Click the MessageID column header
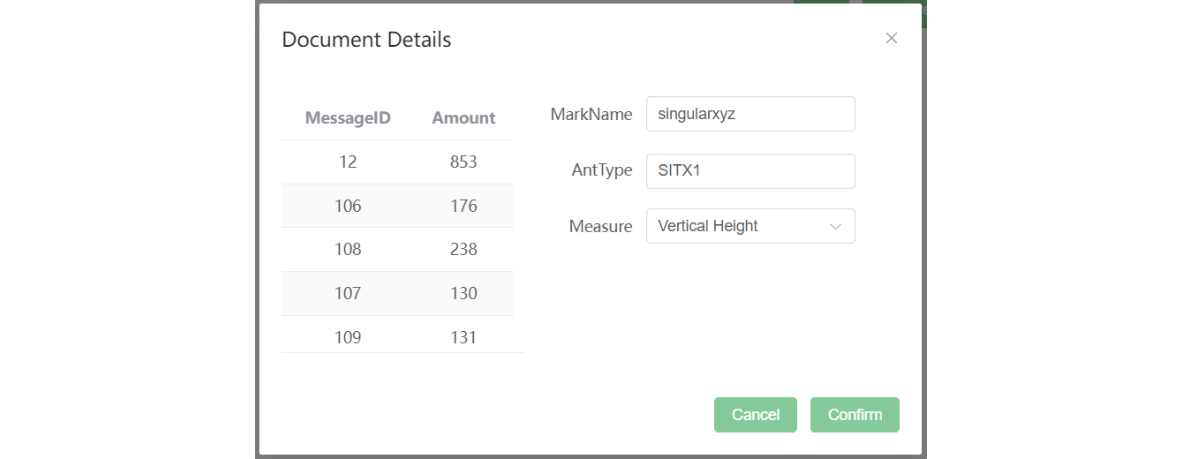Image resolution: width=1198 pixels, height=459 pixels. tap(347, 118)
